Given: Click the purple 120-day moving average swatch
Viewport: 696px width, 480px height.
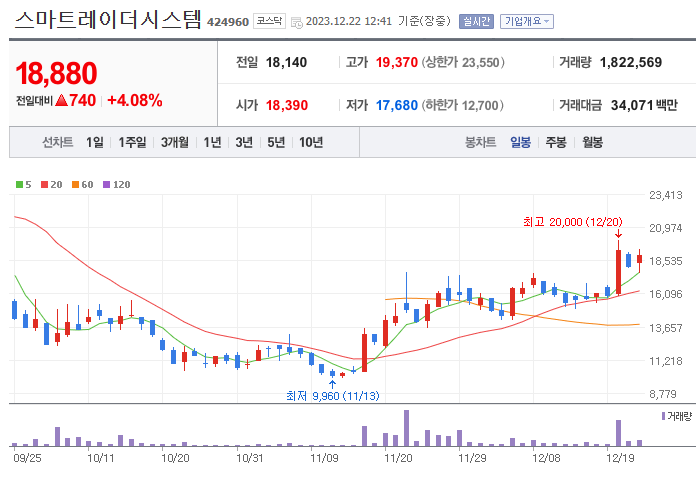Looking at the screenshot, I should [x=107, y=184].
